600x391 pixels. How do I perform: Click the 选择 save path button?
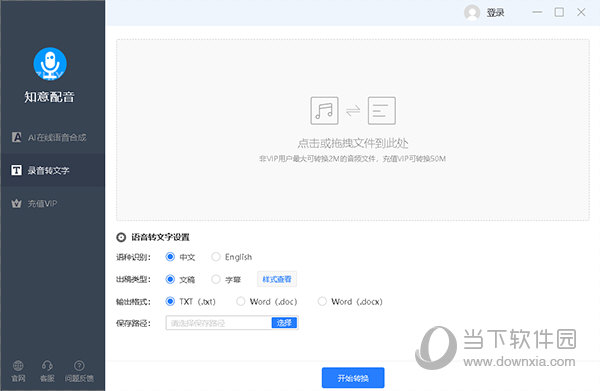(284, 323)
